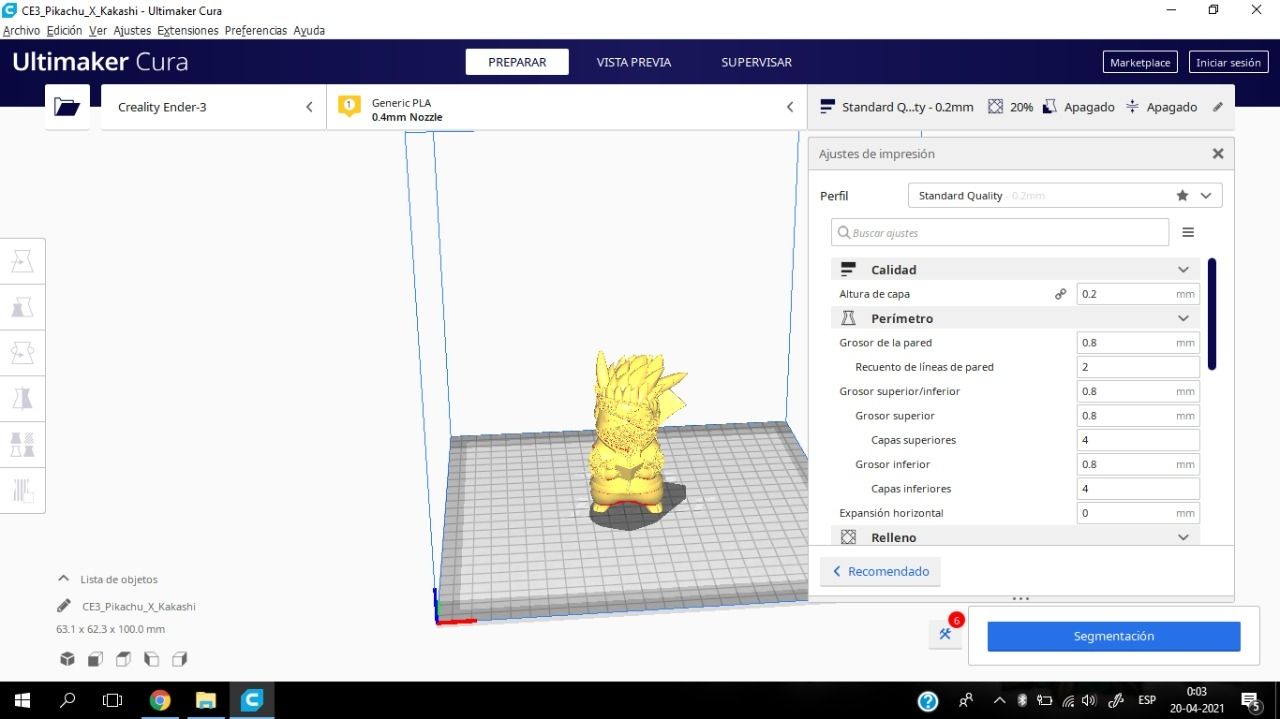Screen dimensions: 1280x719
Task: Click the infill icon beside 20%
Action: click(995, 107)
